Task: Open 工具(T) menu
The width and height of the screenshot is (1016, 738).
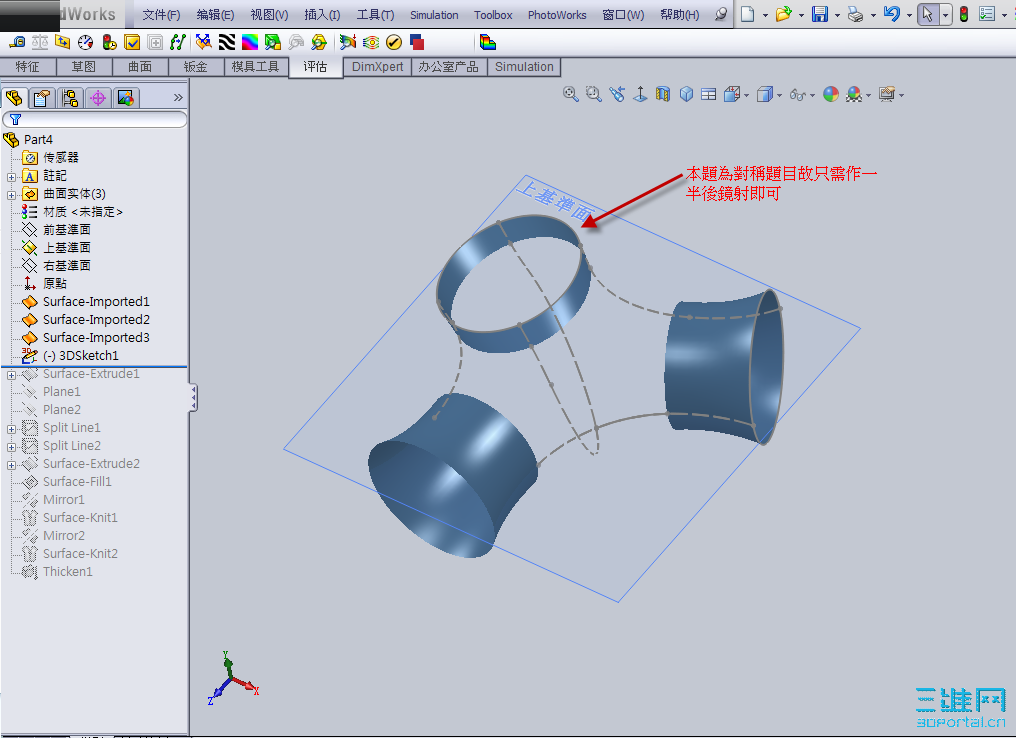Action: point(375,15)
